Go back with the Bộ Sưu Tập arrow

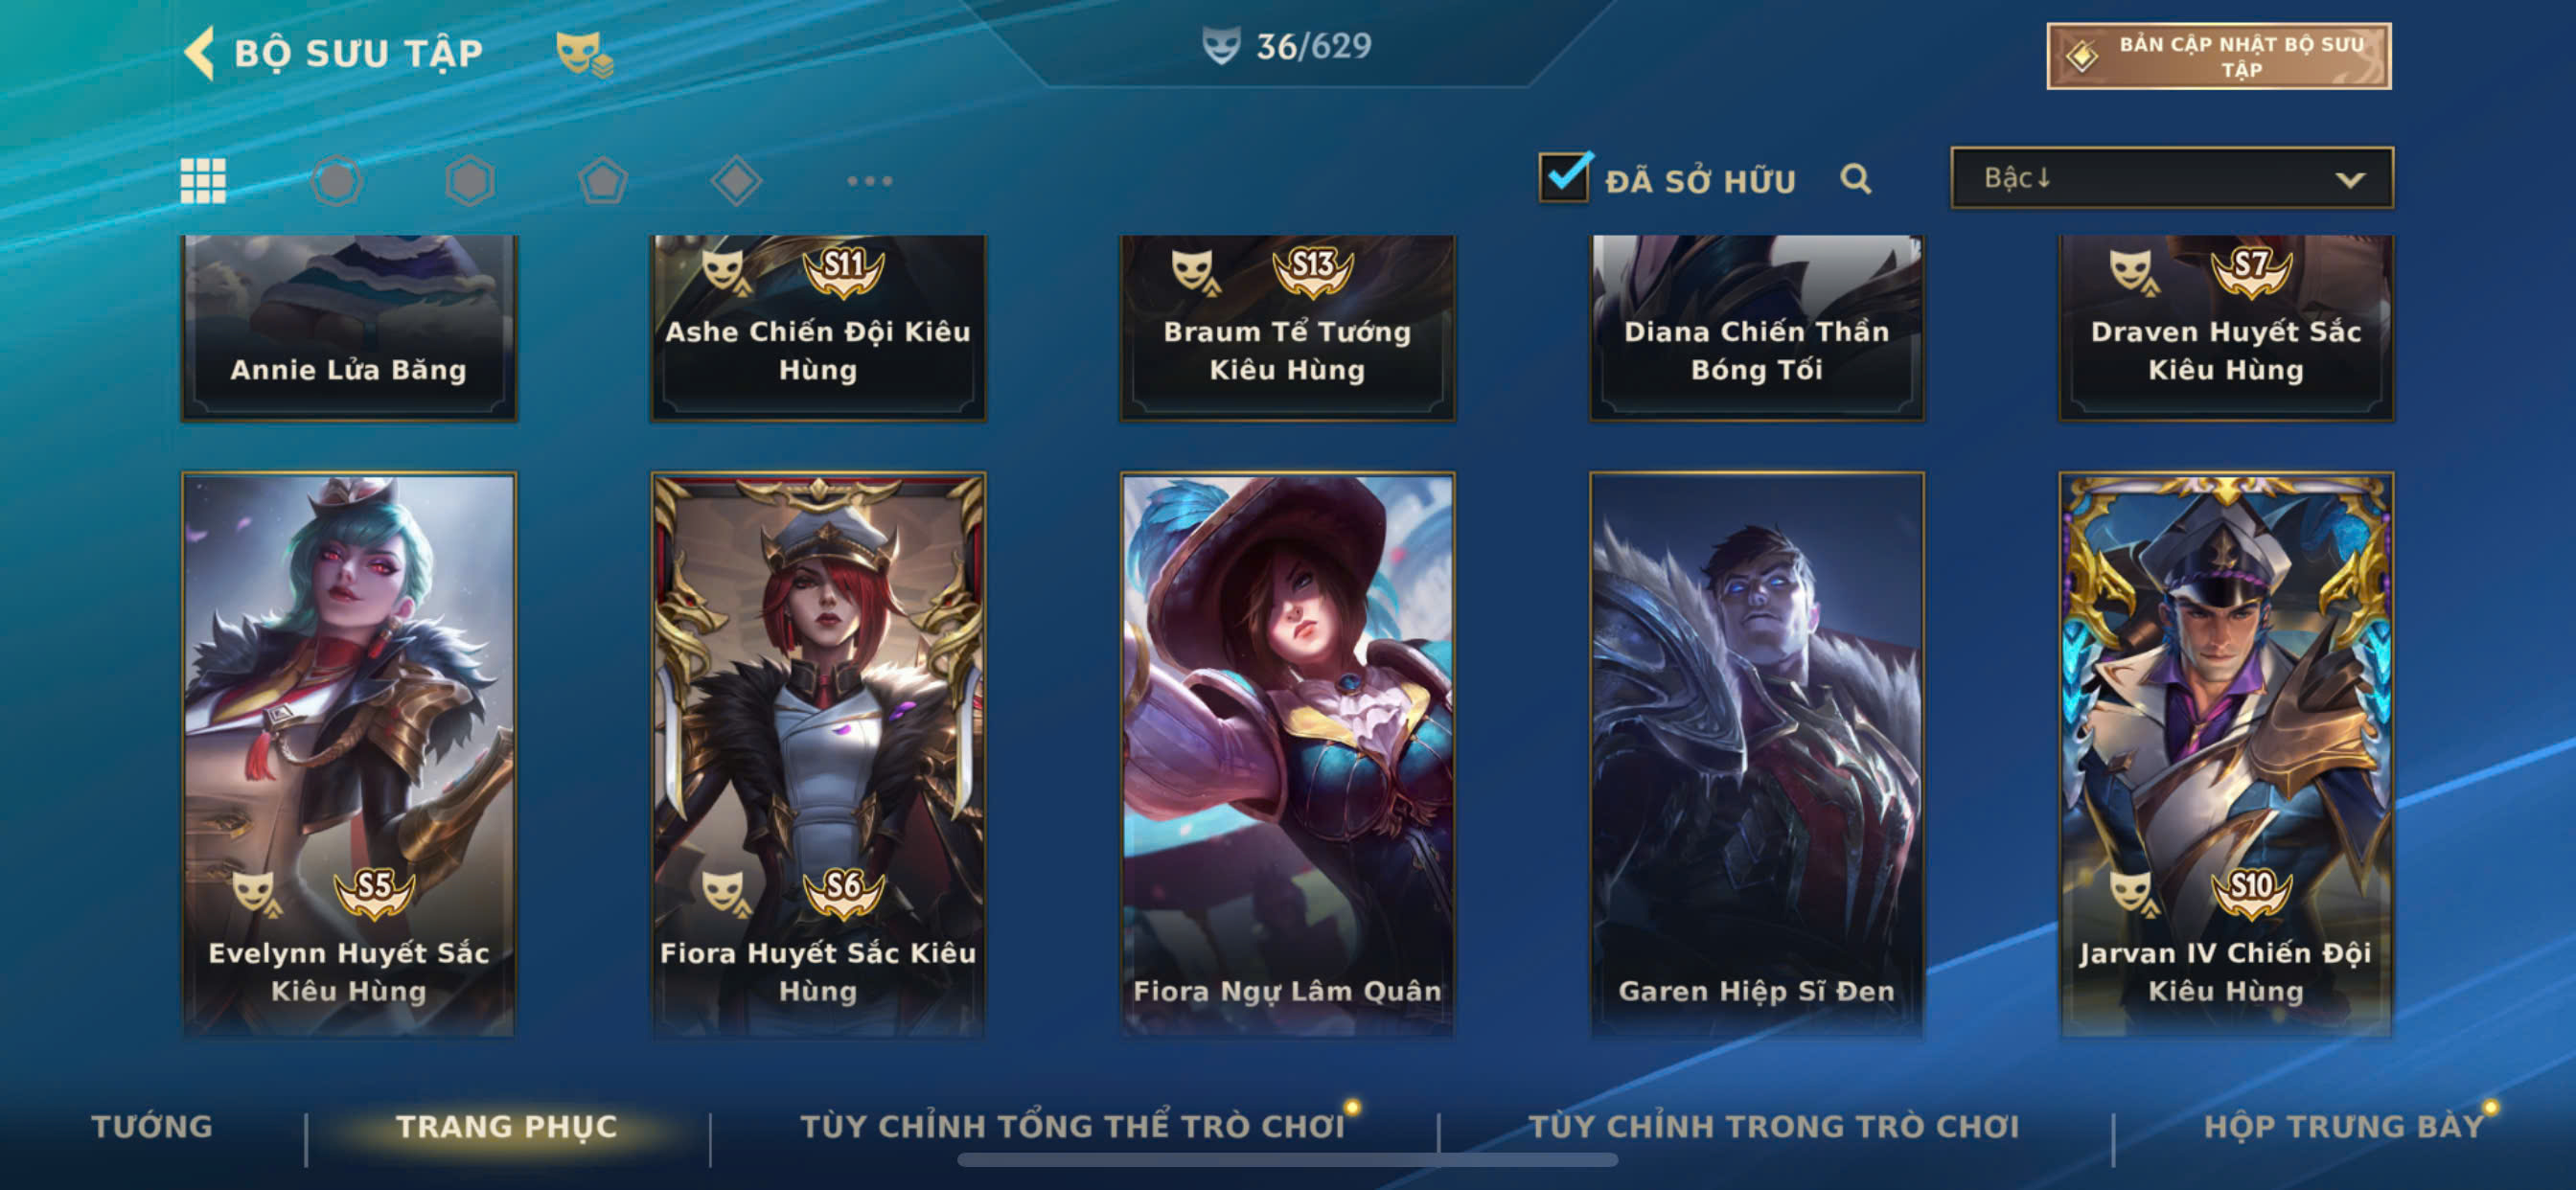(x=199, y=52)
